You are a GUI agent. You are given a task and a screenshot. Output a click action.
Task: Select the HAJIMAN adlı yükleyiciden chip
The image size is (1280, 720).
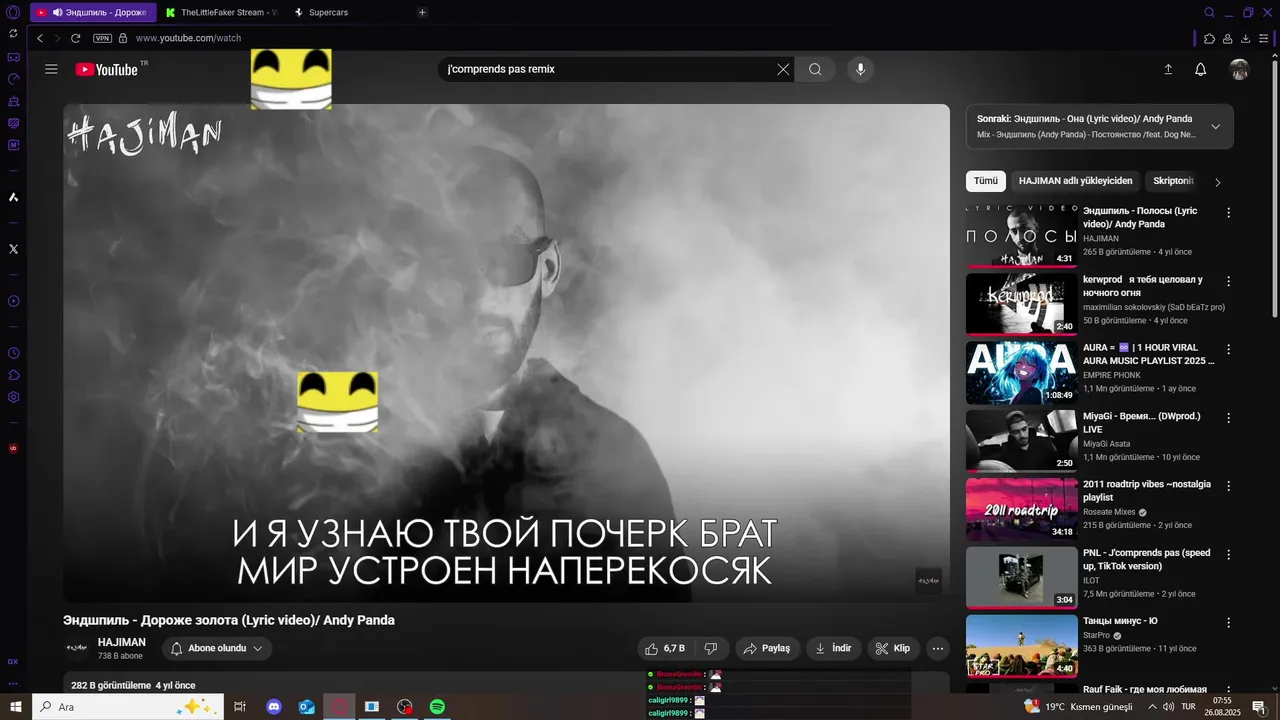coord(1076,181)
